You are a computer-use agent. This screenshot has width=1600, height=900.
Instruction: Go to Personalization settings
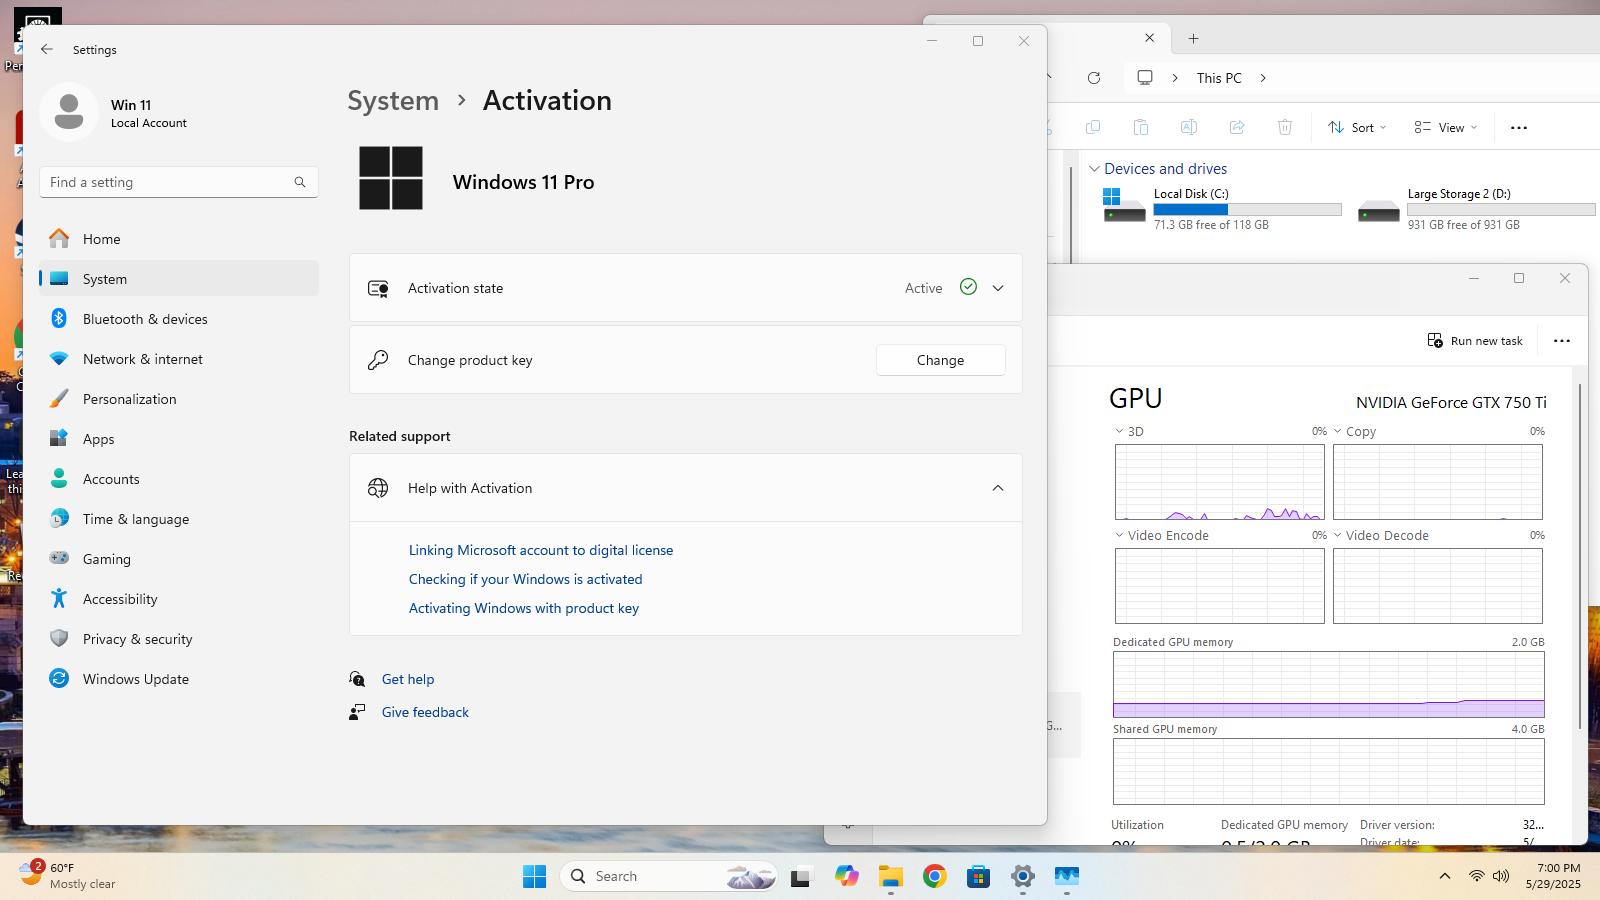tap(179, 399)
